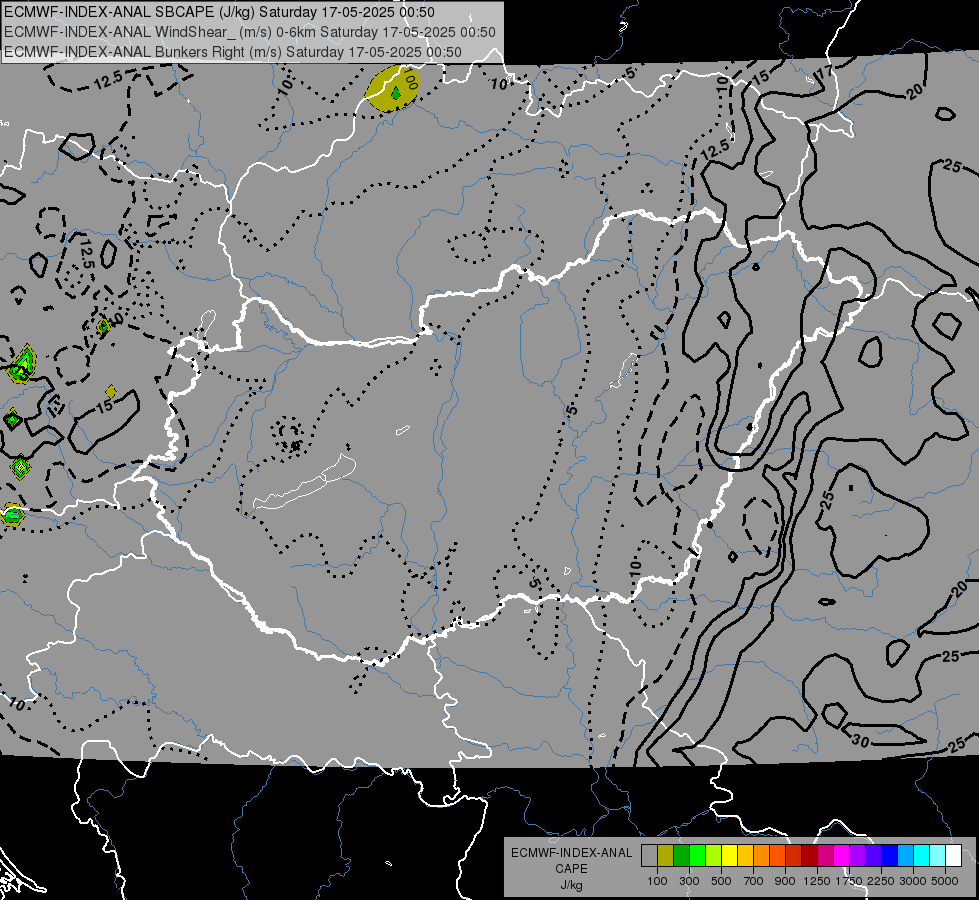Pick the pure yellow legend swatch
The image size is (979, 900).
tap(729, 855)
